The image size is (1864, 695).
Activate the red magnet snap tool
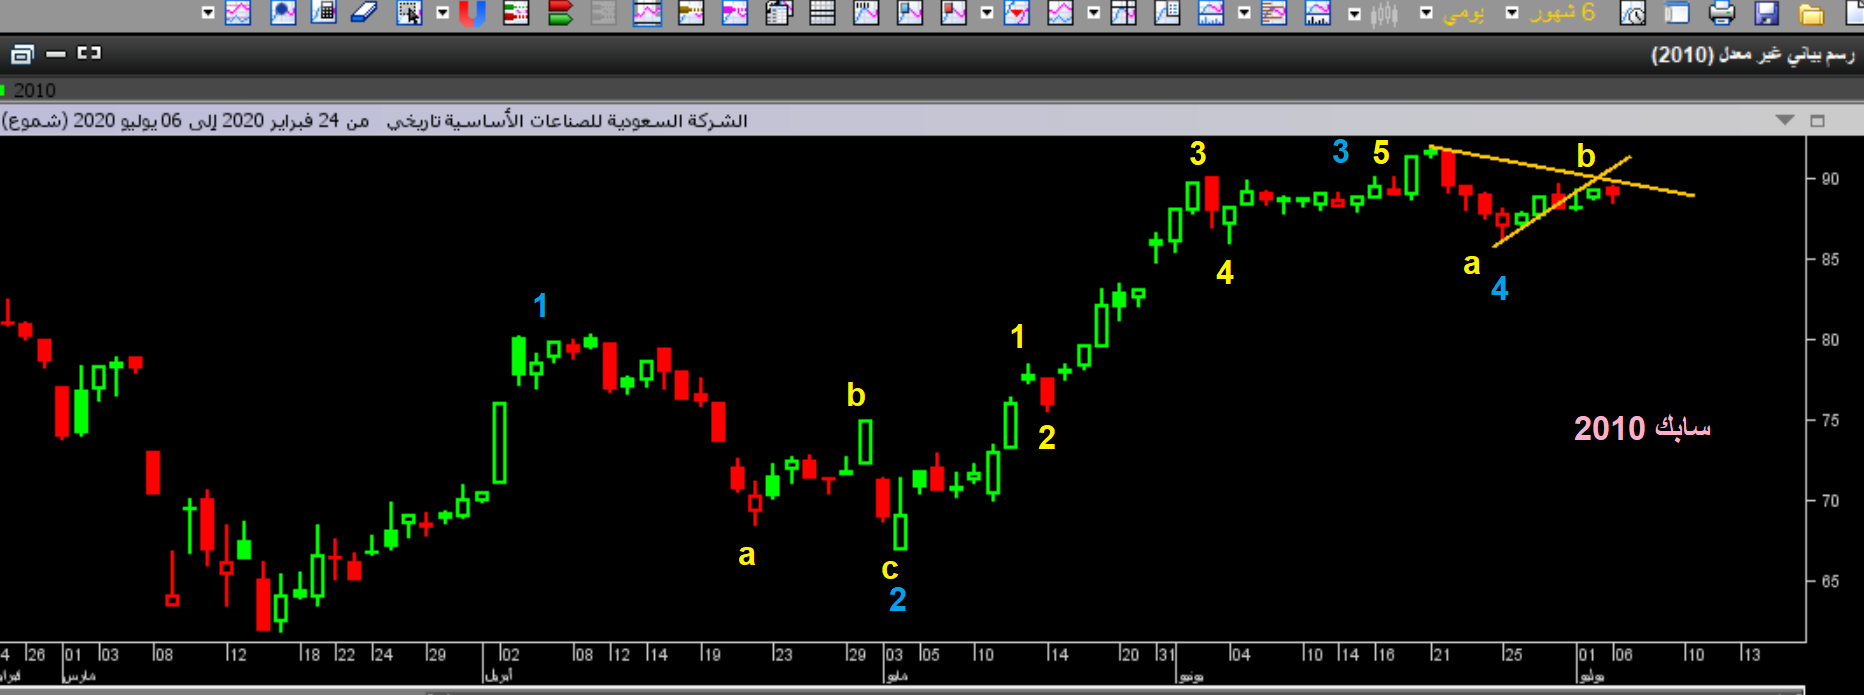472,13
